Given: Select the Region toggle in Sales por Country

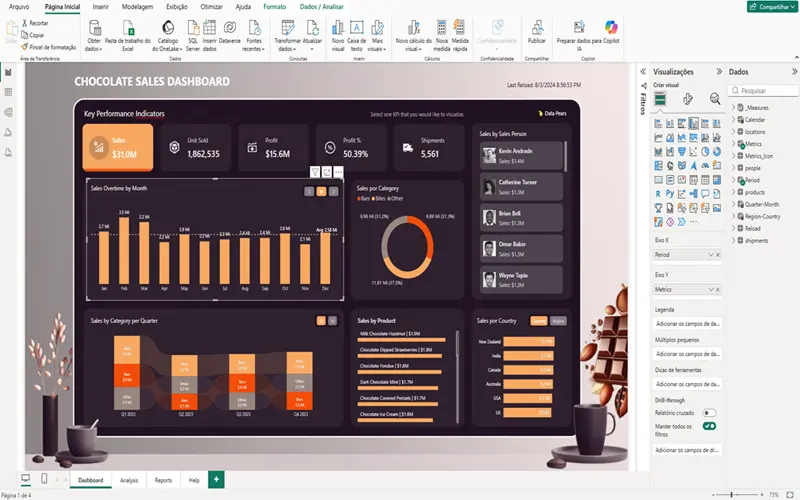Looking at the screenshot, I should (x=558, y=321).
